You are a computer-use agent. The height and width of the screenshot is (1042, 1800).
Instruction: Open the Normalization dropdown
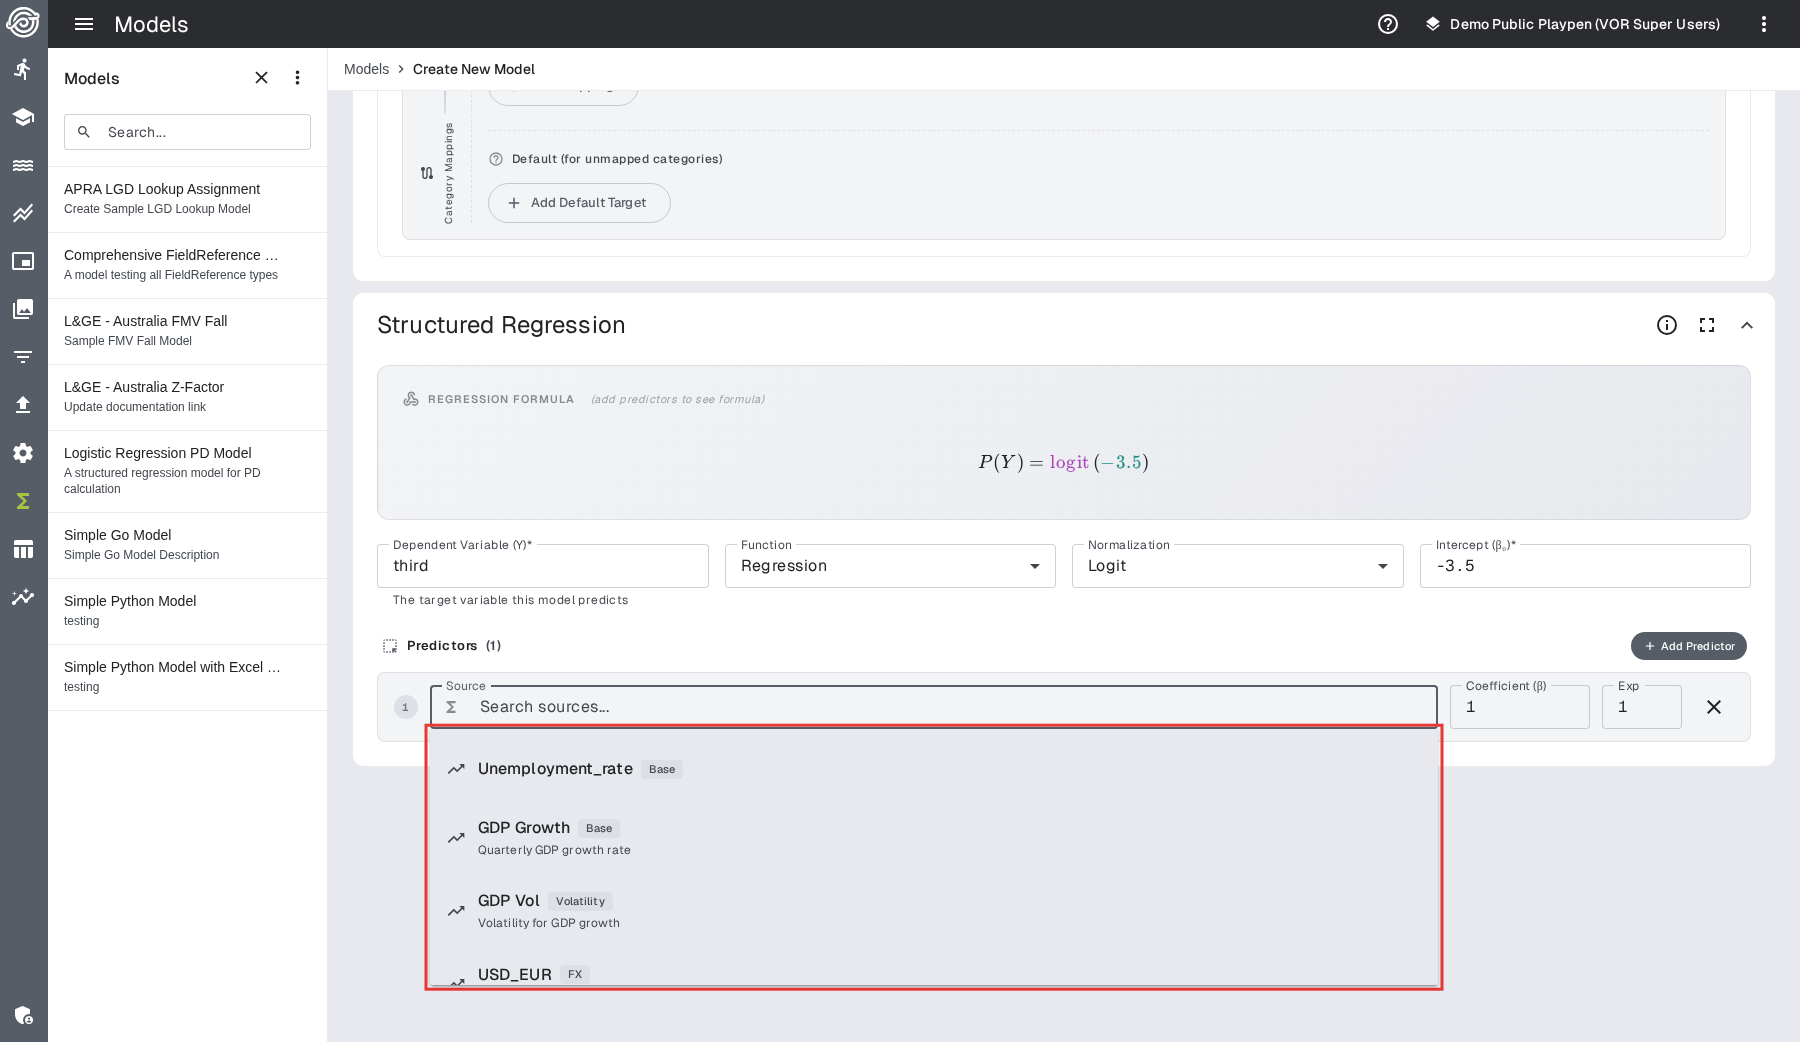(1237, 566)
